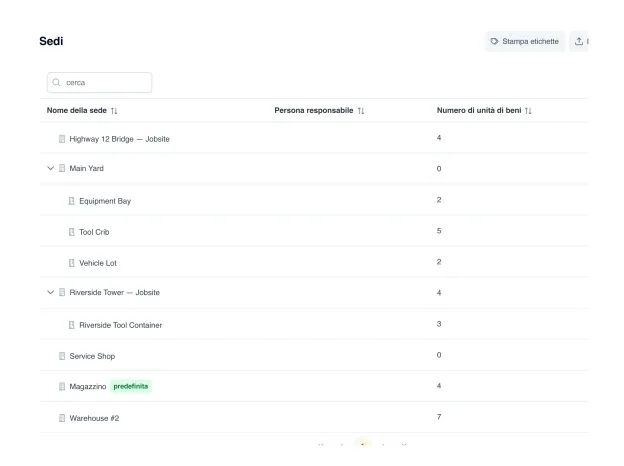Open the Main Yard location

pos(86,168)
